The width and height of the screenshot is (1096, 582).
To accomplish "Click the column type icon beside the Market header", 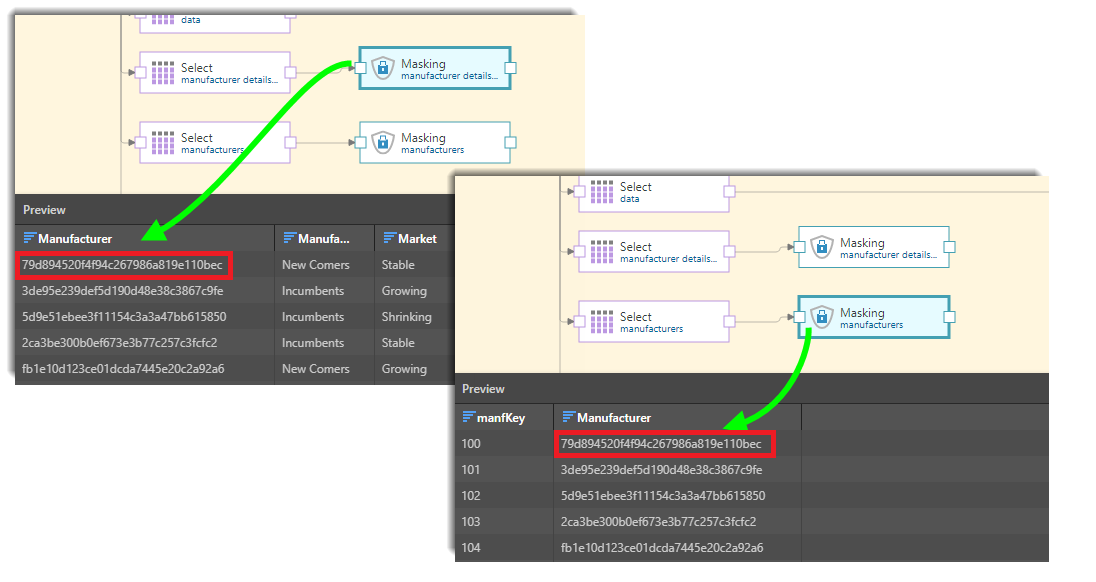I will tap(389, 239).
